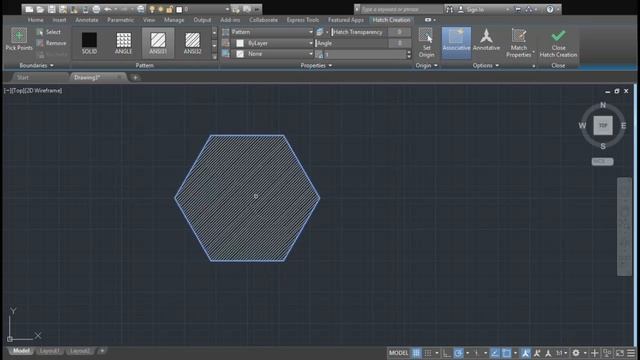Image resolution: width=640 pixels, height=360 pixels.
Task: Choose the ANSI32 hatch pattern
Action: click(x=192, y=42)
